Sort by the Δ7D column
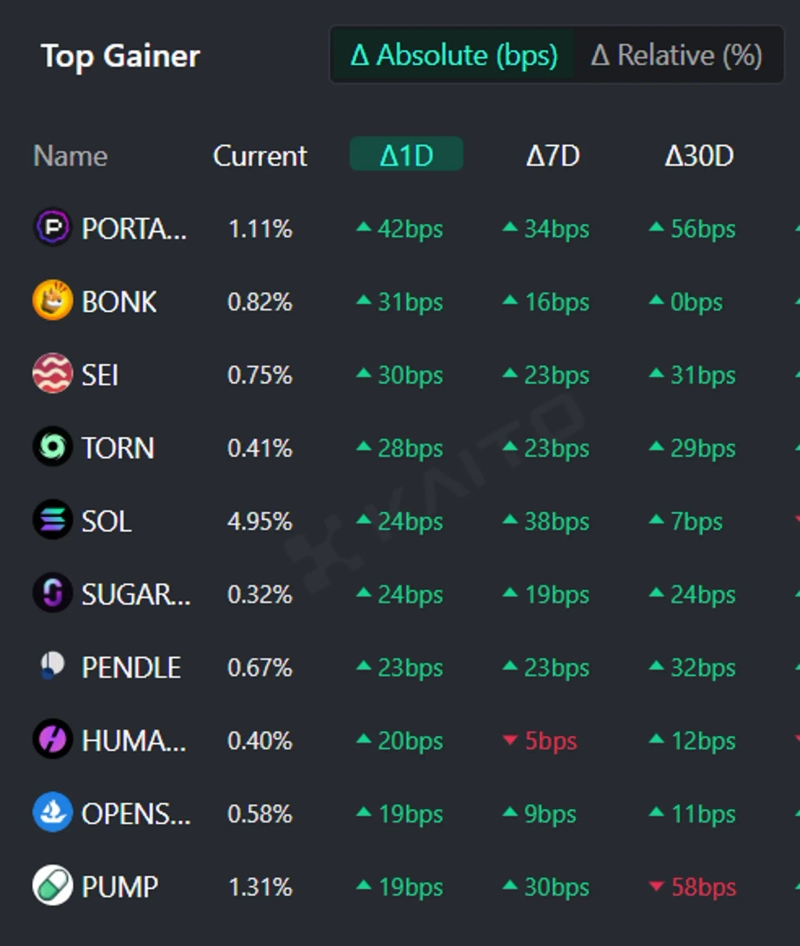The height and width of the screenshot is (946, 800). (553, 156)
